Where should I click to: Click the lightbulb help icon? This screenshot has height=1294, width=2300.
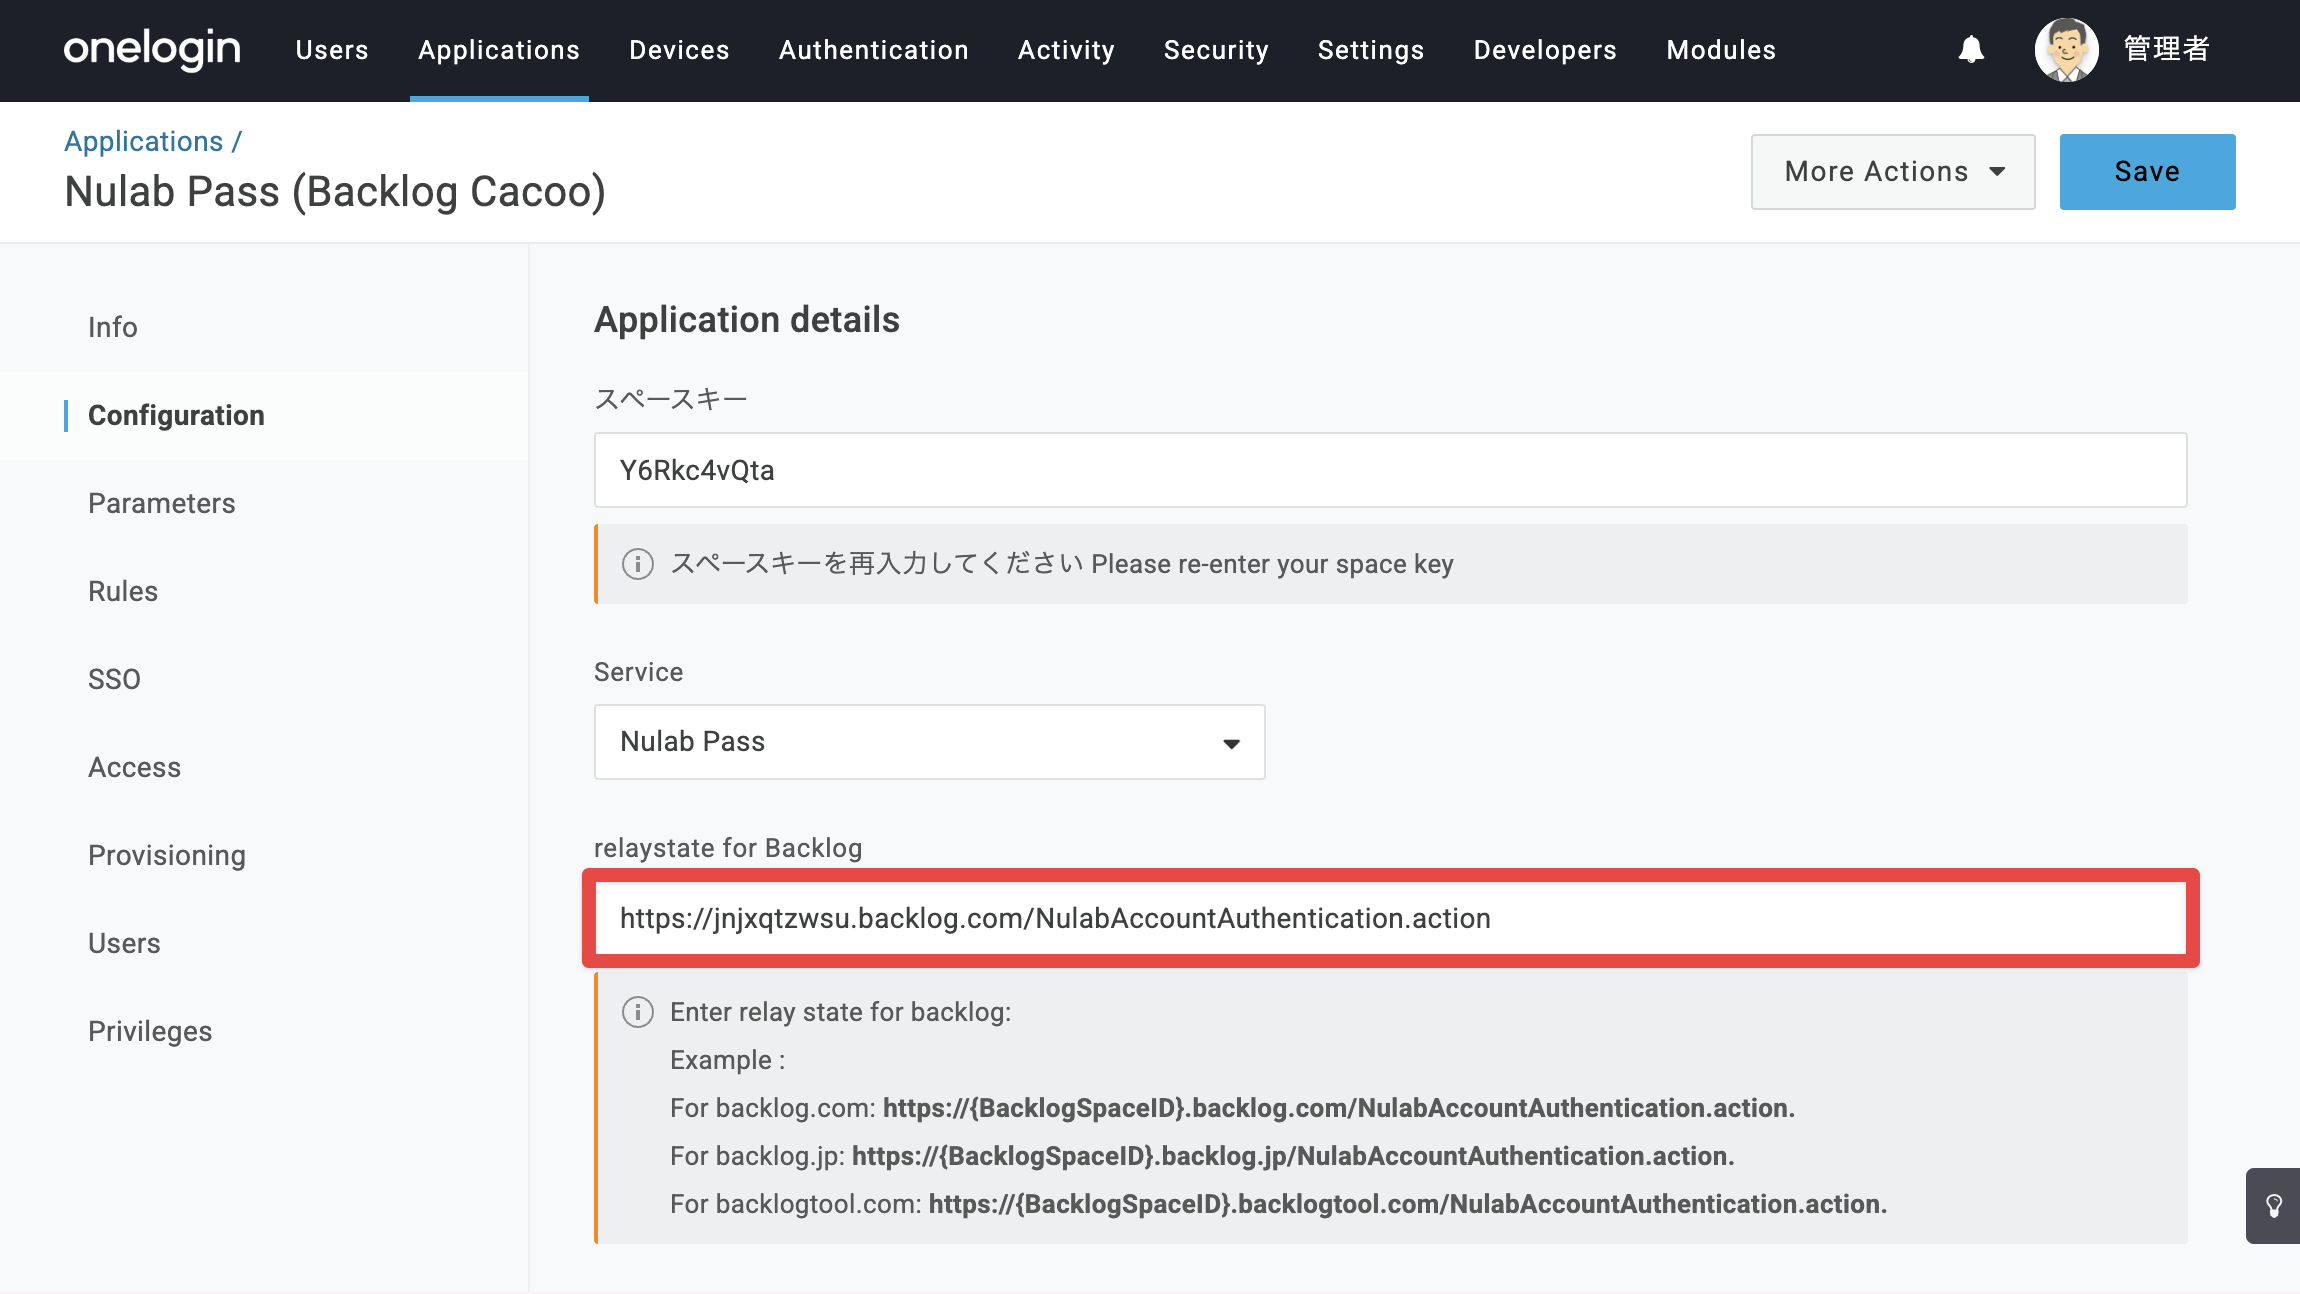[x=2273, y=1205]
